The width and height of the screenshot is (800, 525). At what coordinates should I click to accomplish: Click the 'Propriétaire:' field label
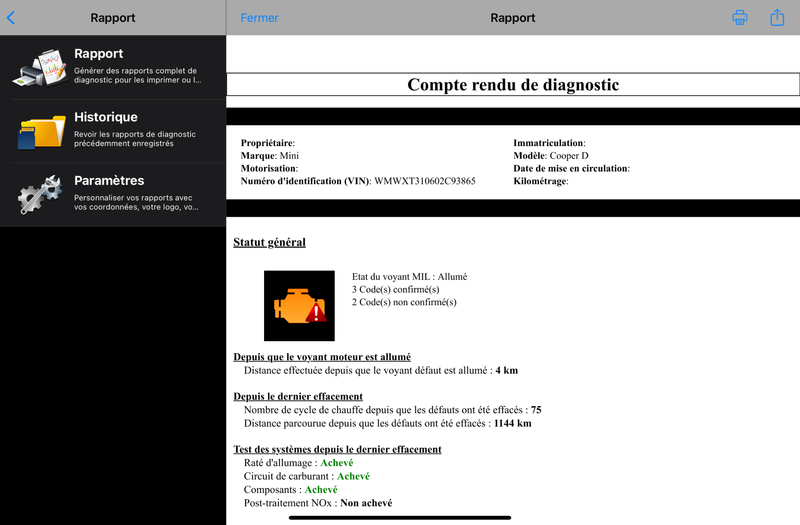(x=268, y=143)
